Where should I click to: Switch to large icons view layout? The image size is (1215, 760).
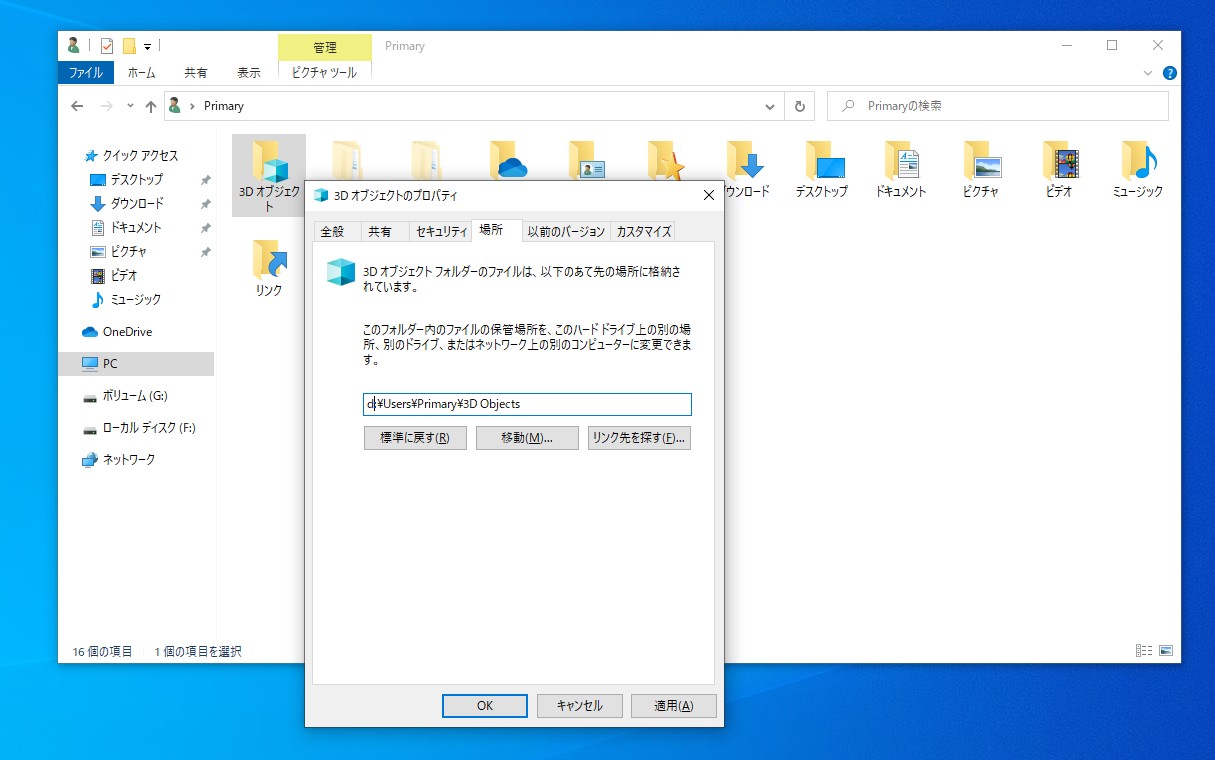point(1166,651)
